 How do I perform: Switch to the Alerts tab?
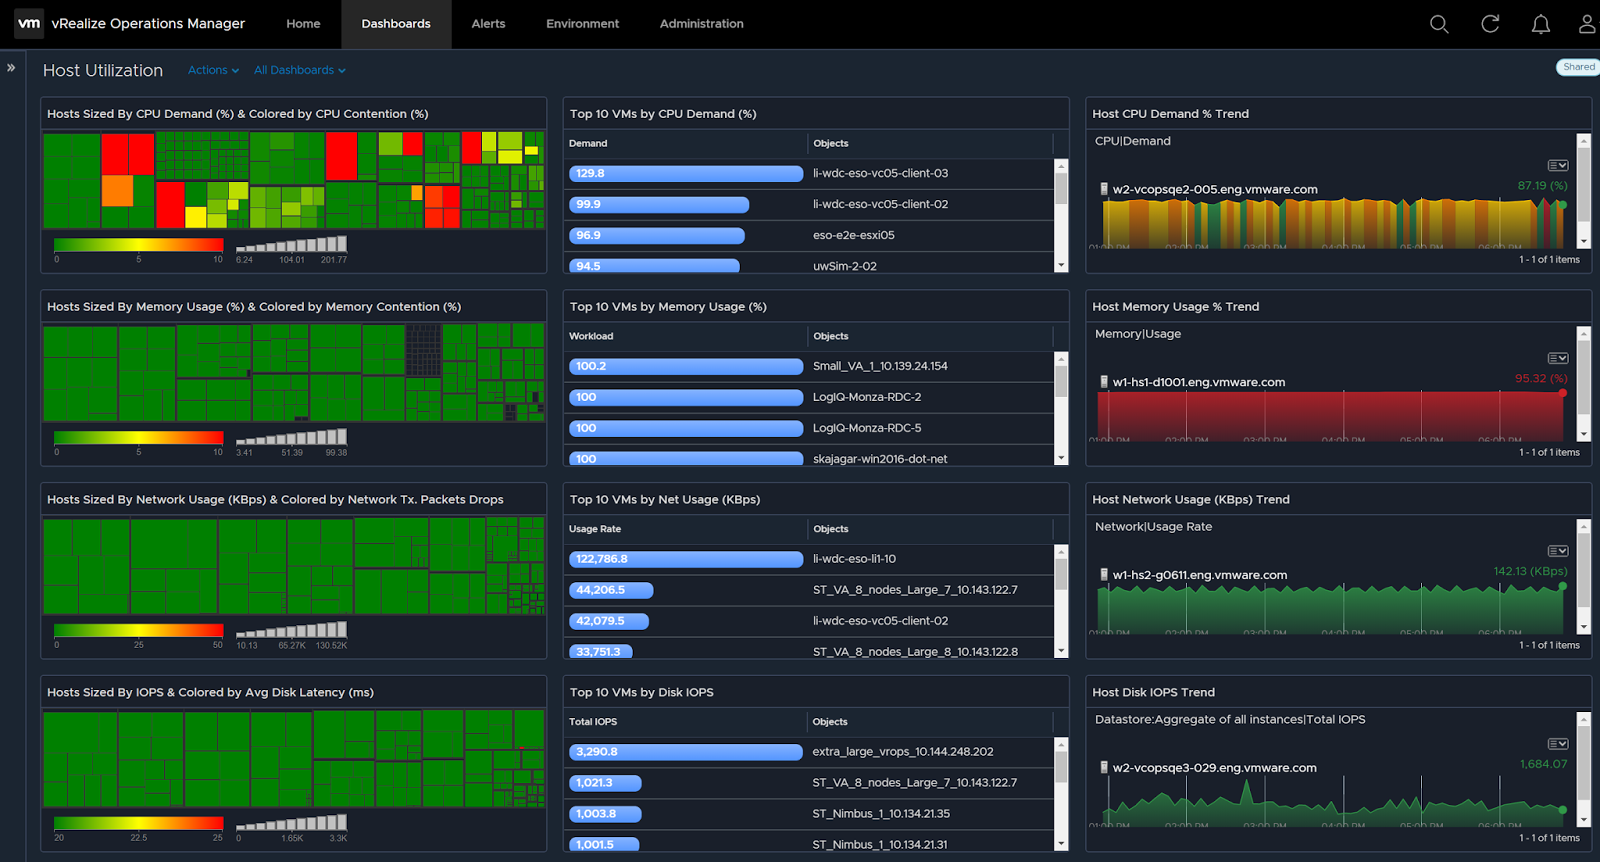coord(488,24)
